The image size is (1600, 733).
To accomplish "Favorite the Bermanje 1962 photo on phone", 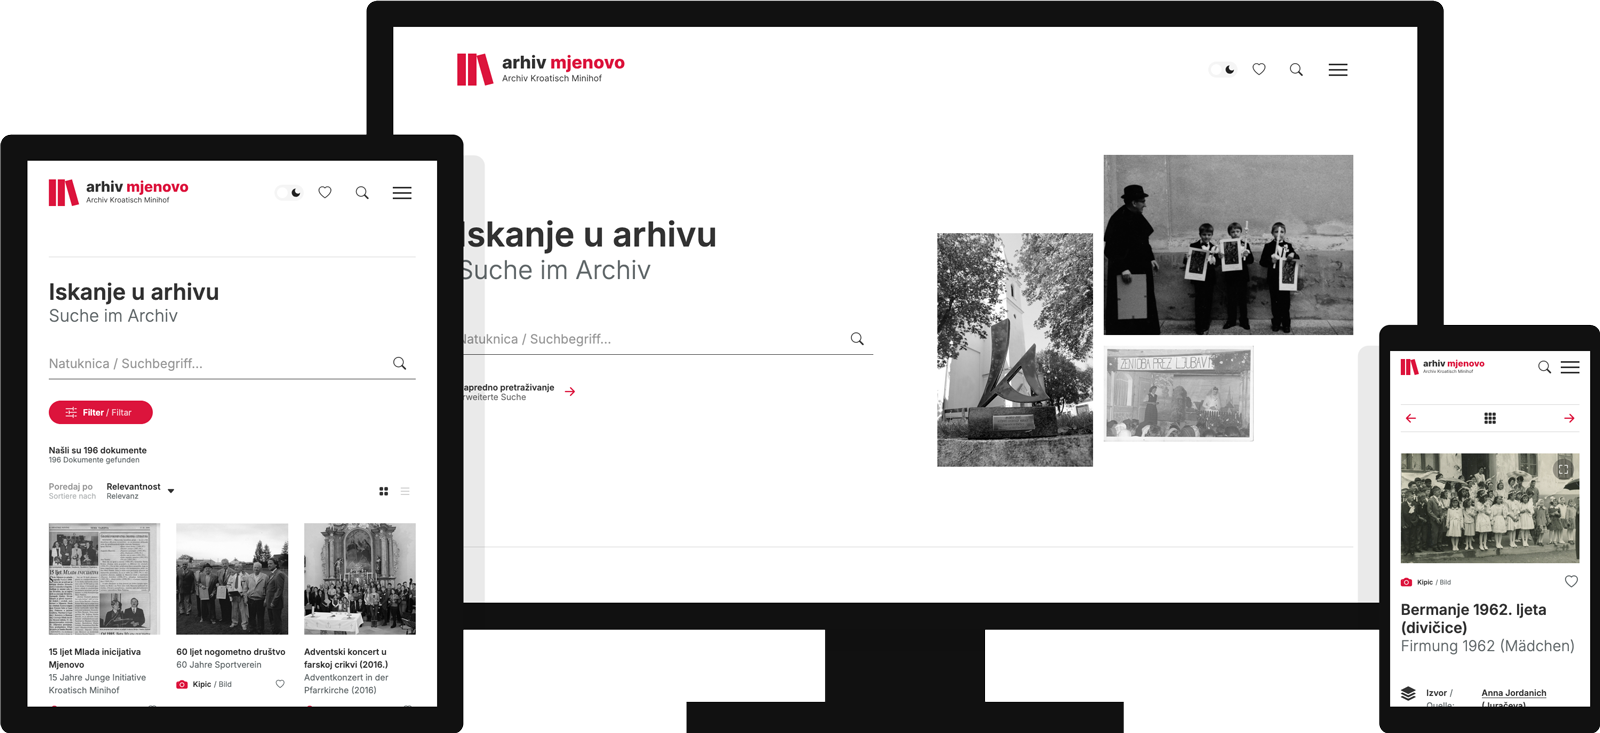I will point(1571,581).
